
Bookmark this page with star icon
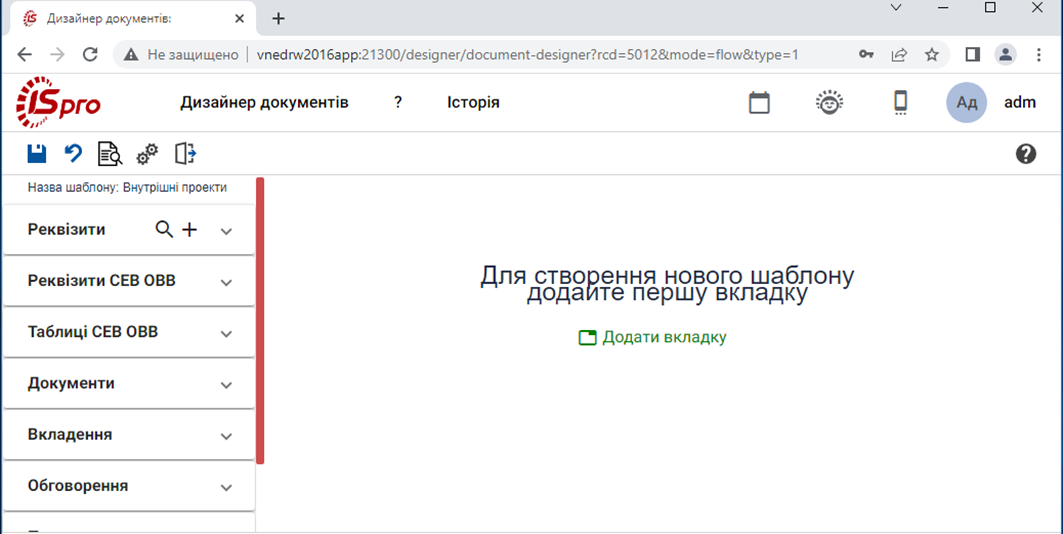pos(932,54)
